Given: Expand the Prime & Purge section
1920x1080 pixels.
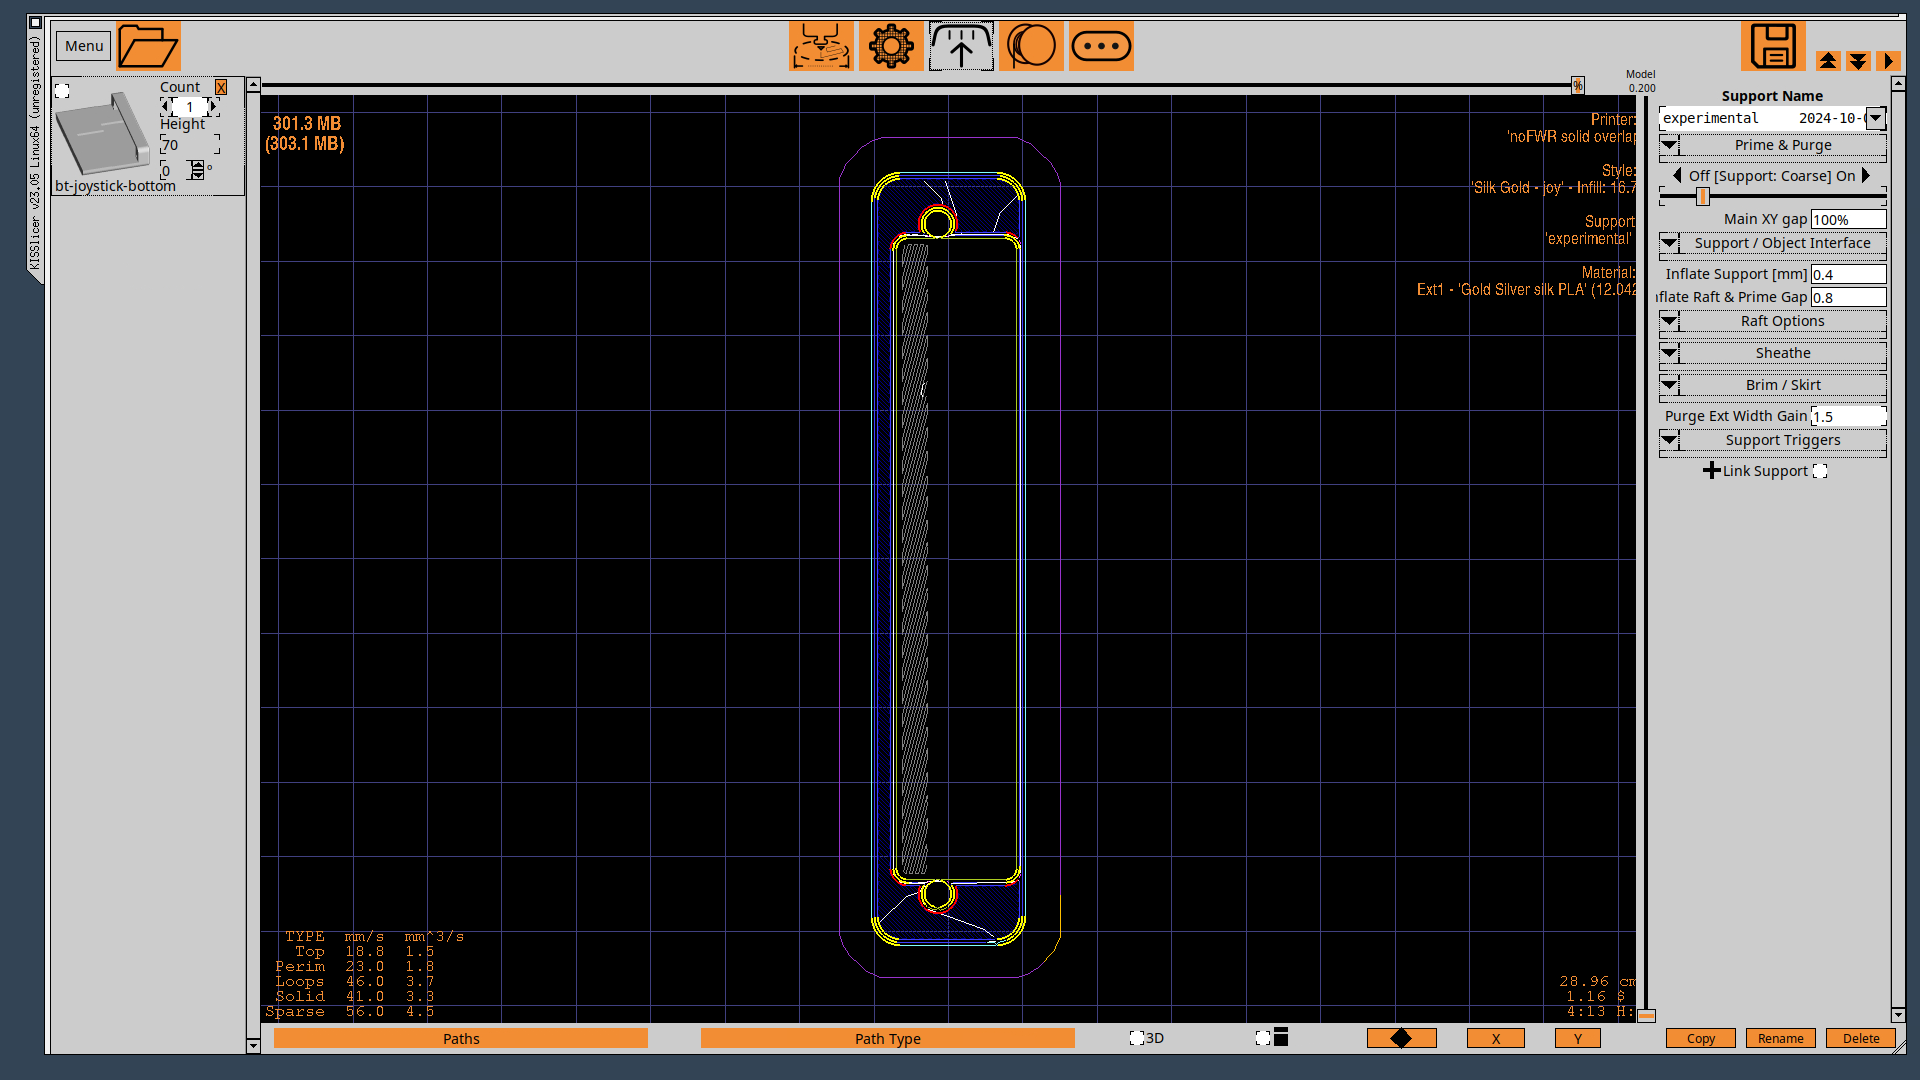Looking at the screenshot, I should (x=1772, y=145).
